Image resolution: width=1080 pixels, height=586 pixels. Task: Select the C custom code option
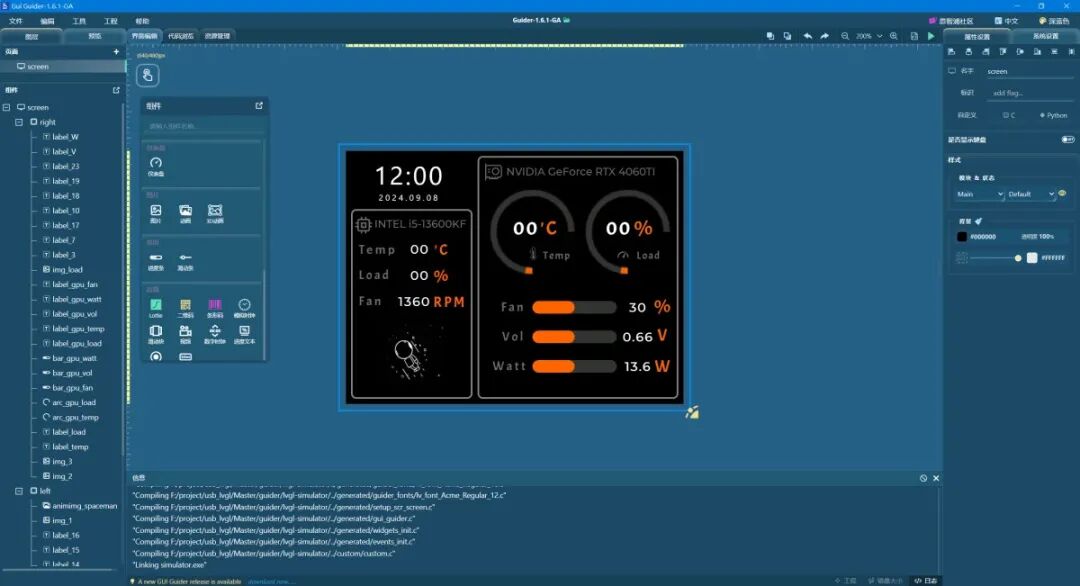1009,115
